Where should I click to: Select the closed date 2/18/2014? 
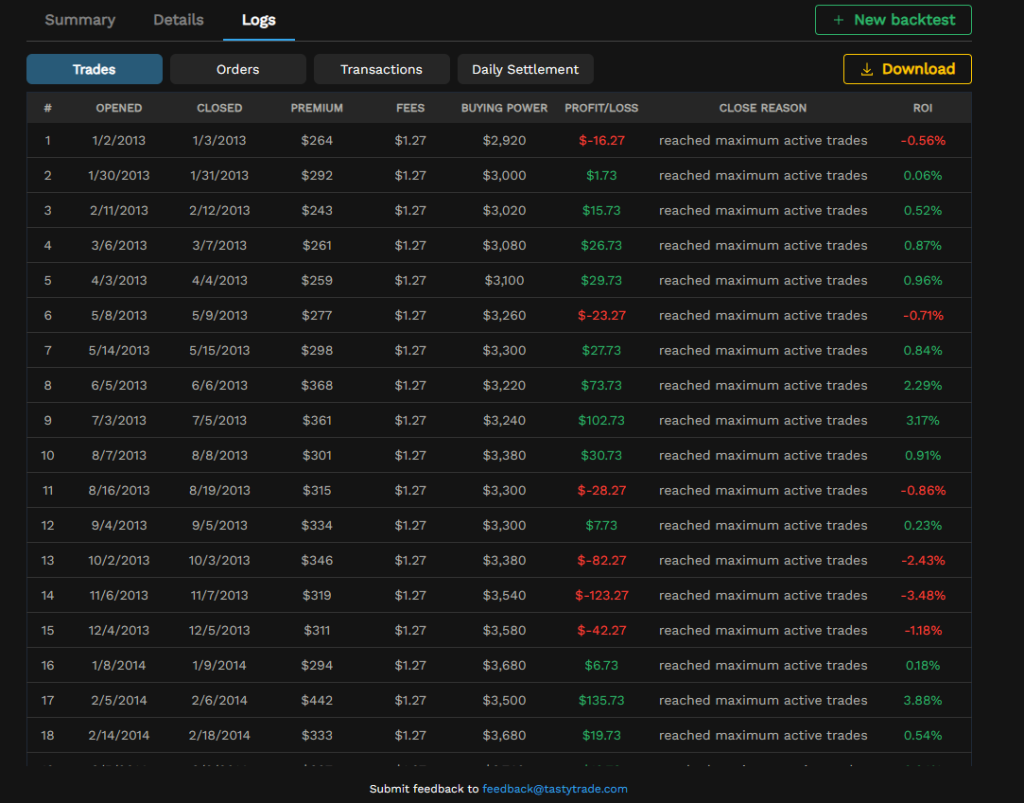(219, 736)
